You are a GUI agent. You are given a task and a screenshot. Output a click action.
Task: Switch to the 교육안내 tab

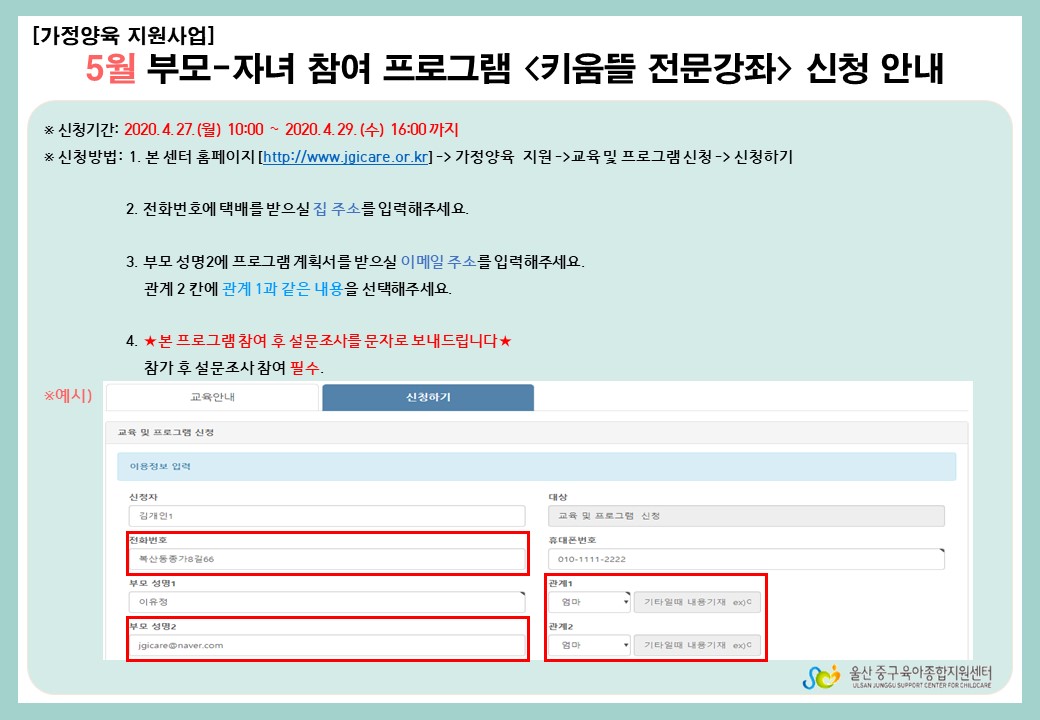point(212,397)
